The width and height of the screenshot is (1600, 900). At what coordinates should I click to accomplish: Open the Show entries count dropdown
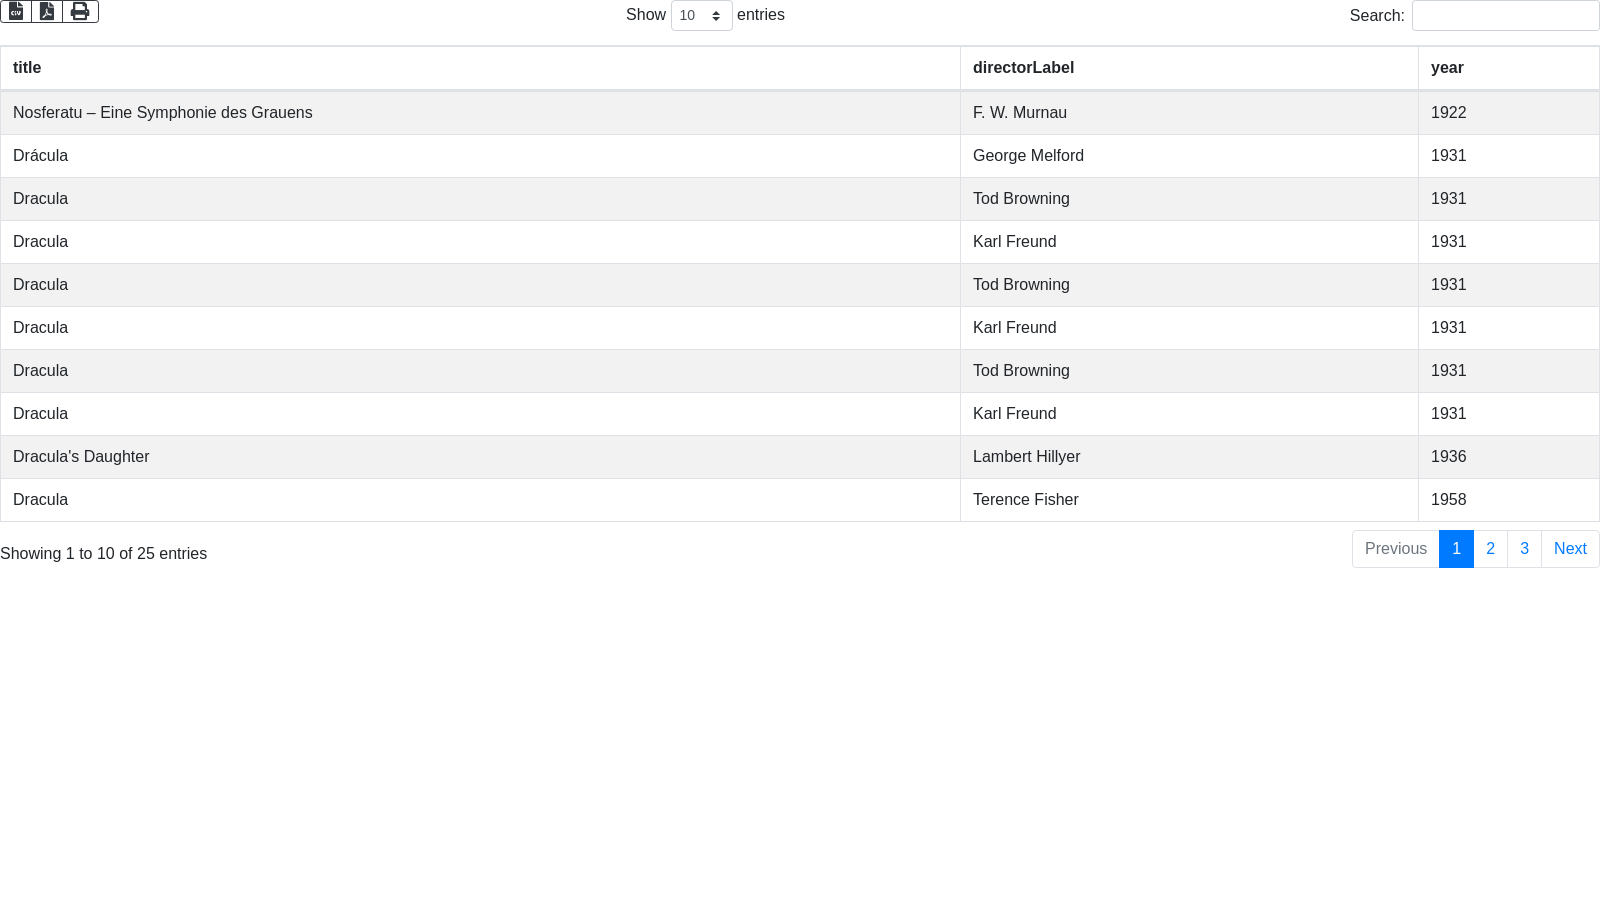701,16
